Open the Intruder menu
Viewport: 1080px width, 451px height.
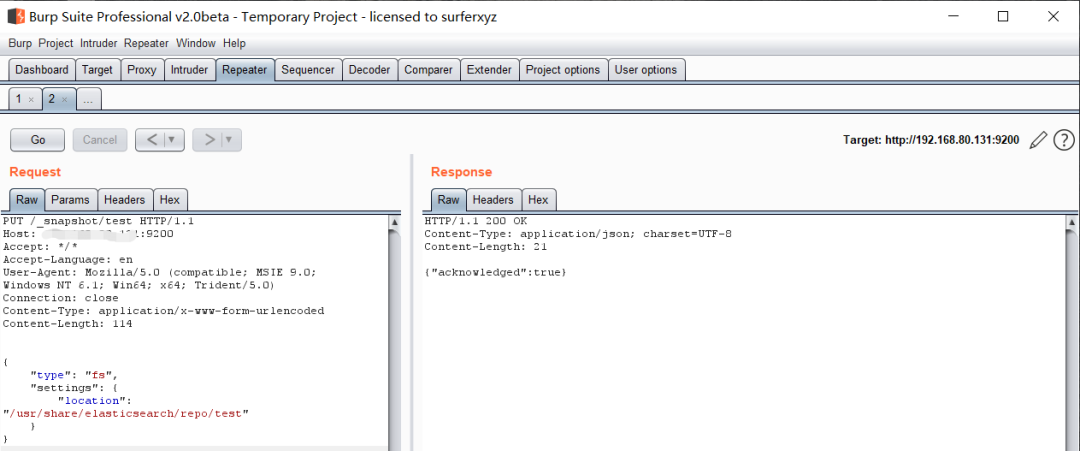coord(98,43)
